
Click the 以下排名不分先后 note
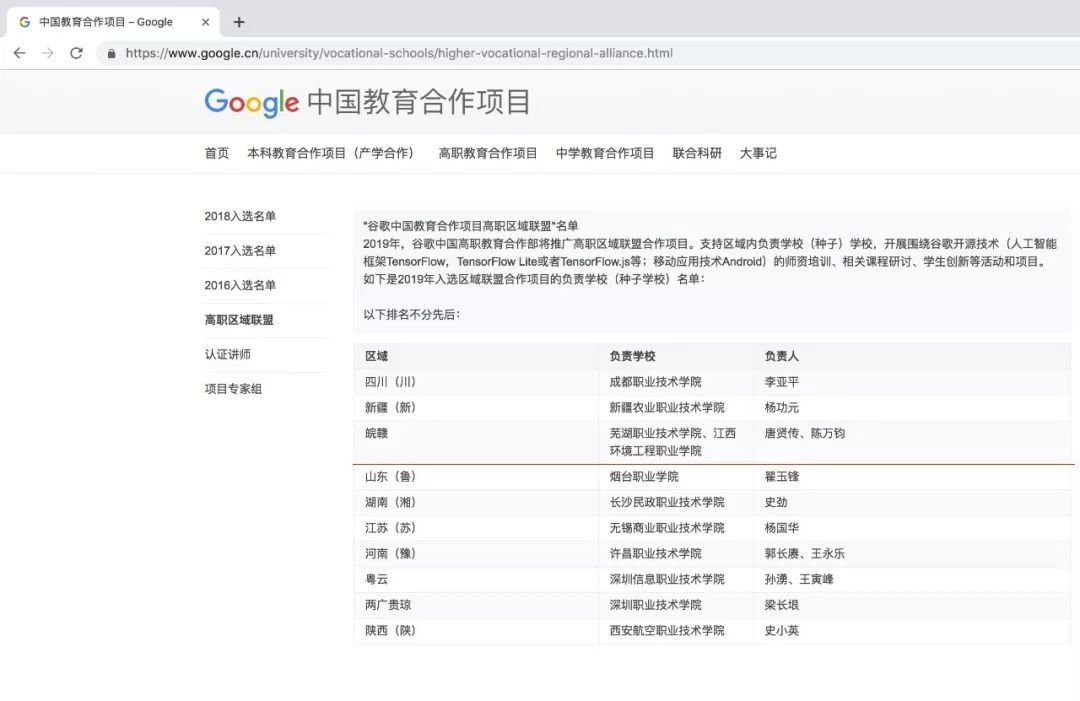(411, 315)
